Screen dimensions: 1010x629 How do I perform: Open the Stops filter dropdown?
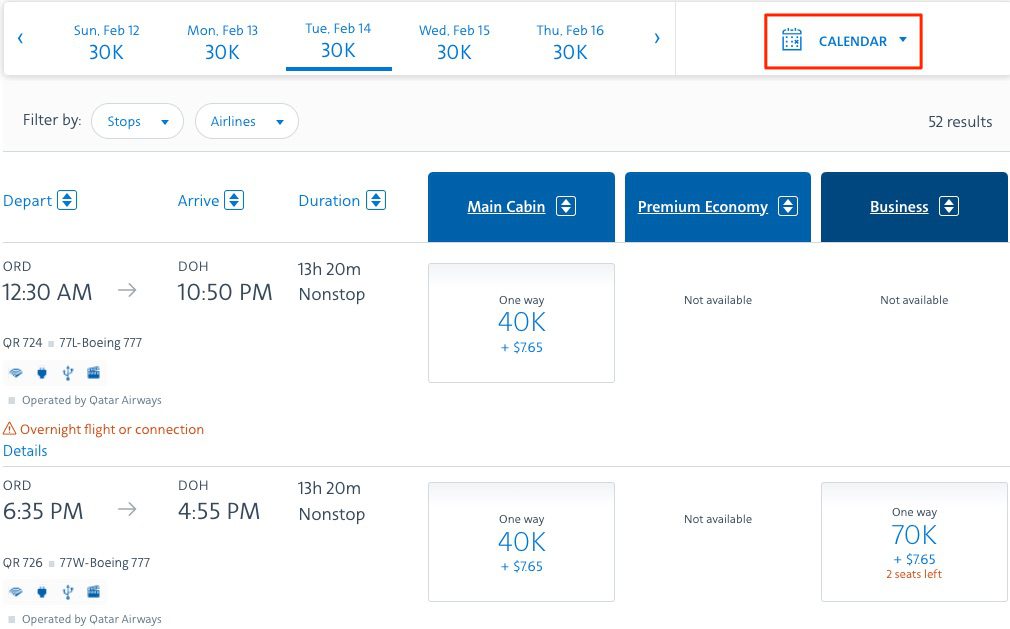click(x=137, y=120)
